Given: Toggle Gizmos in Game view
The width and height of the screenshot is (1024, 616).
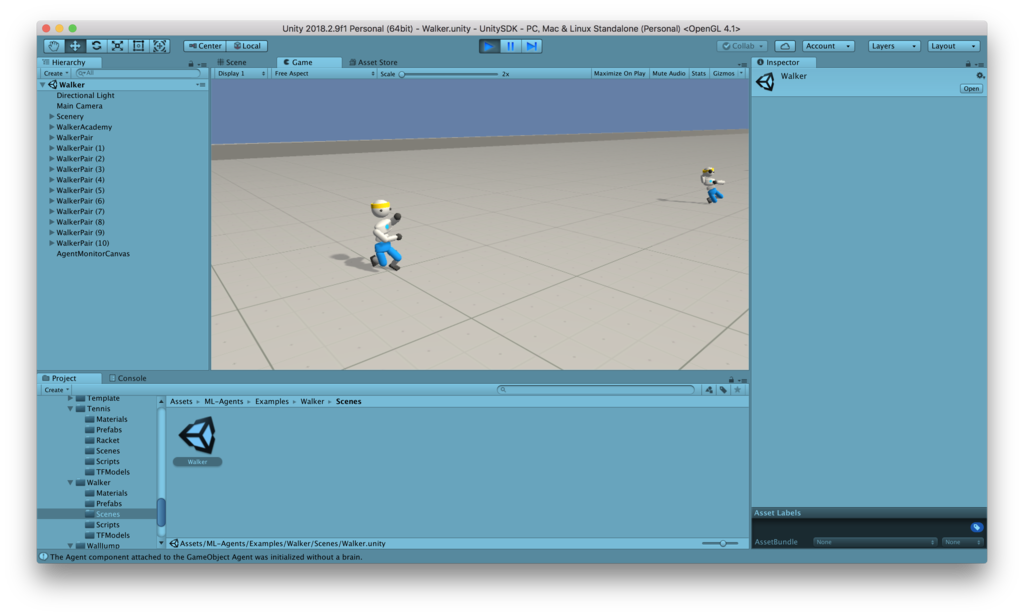Looking at the screenshot, I should [724, 74].
